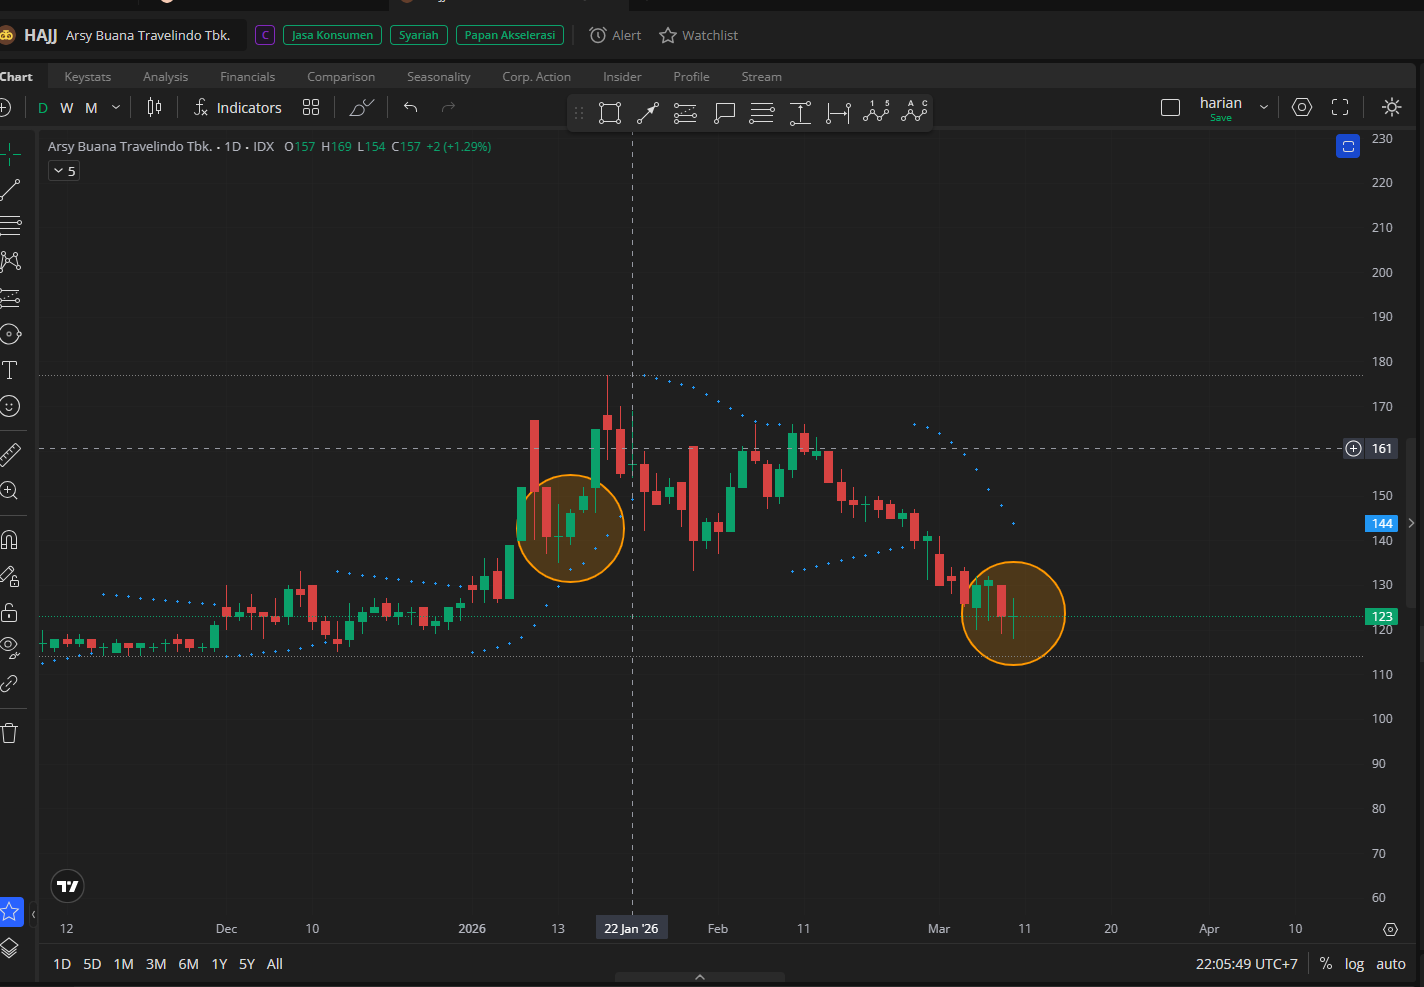Toggle log scale on price axis
1424x987 pixels.
(1354, 964)
